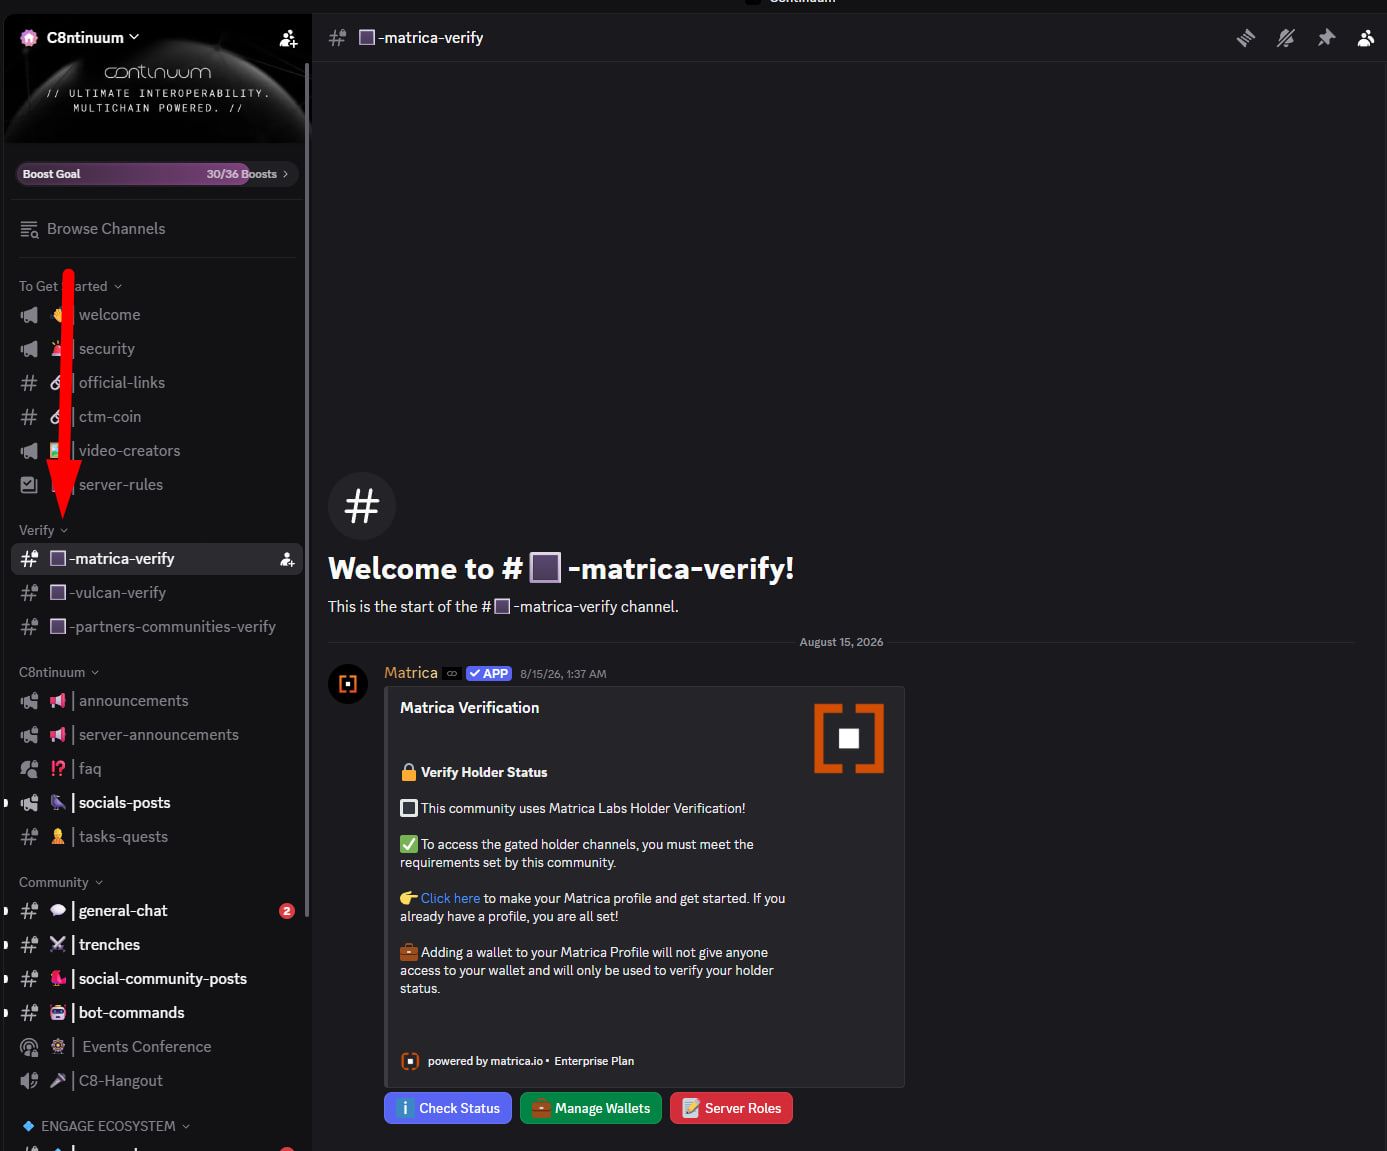Toggle the member list icon
Viewport: 1387px width, 1151px height.
click(1365, 38)
